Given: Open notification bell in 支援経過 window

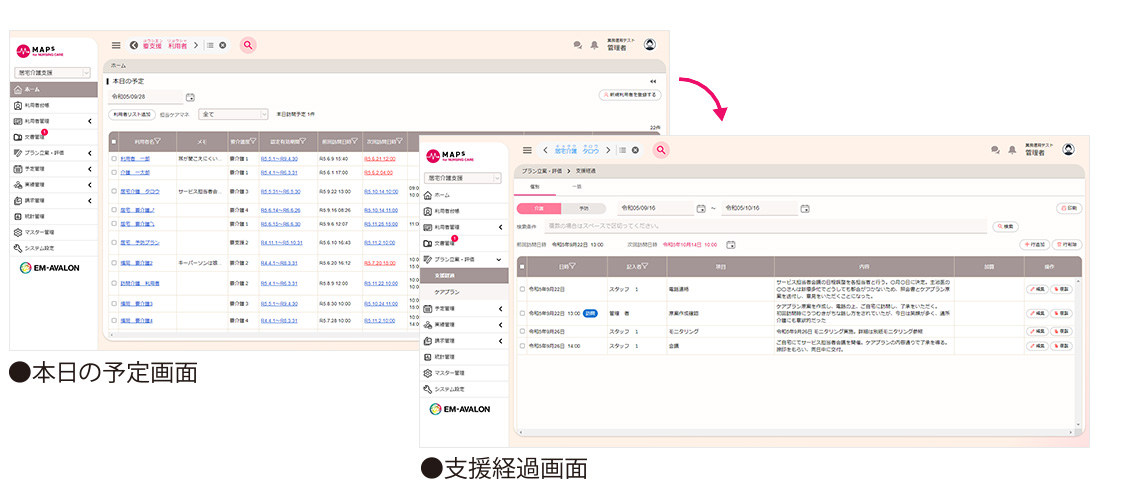Looking at the screenshot, I should pos(1012,150).
